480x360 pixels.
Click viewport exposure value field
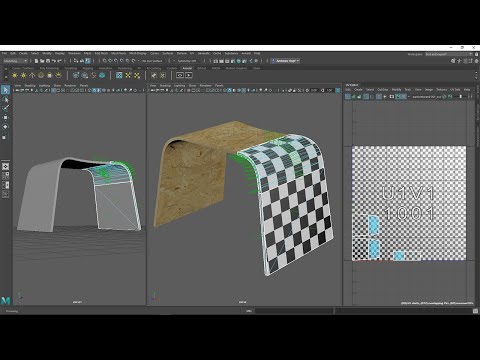tap(314, 90)
